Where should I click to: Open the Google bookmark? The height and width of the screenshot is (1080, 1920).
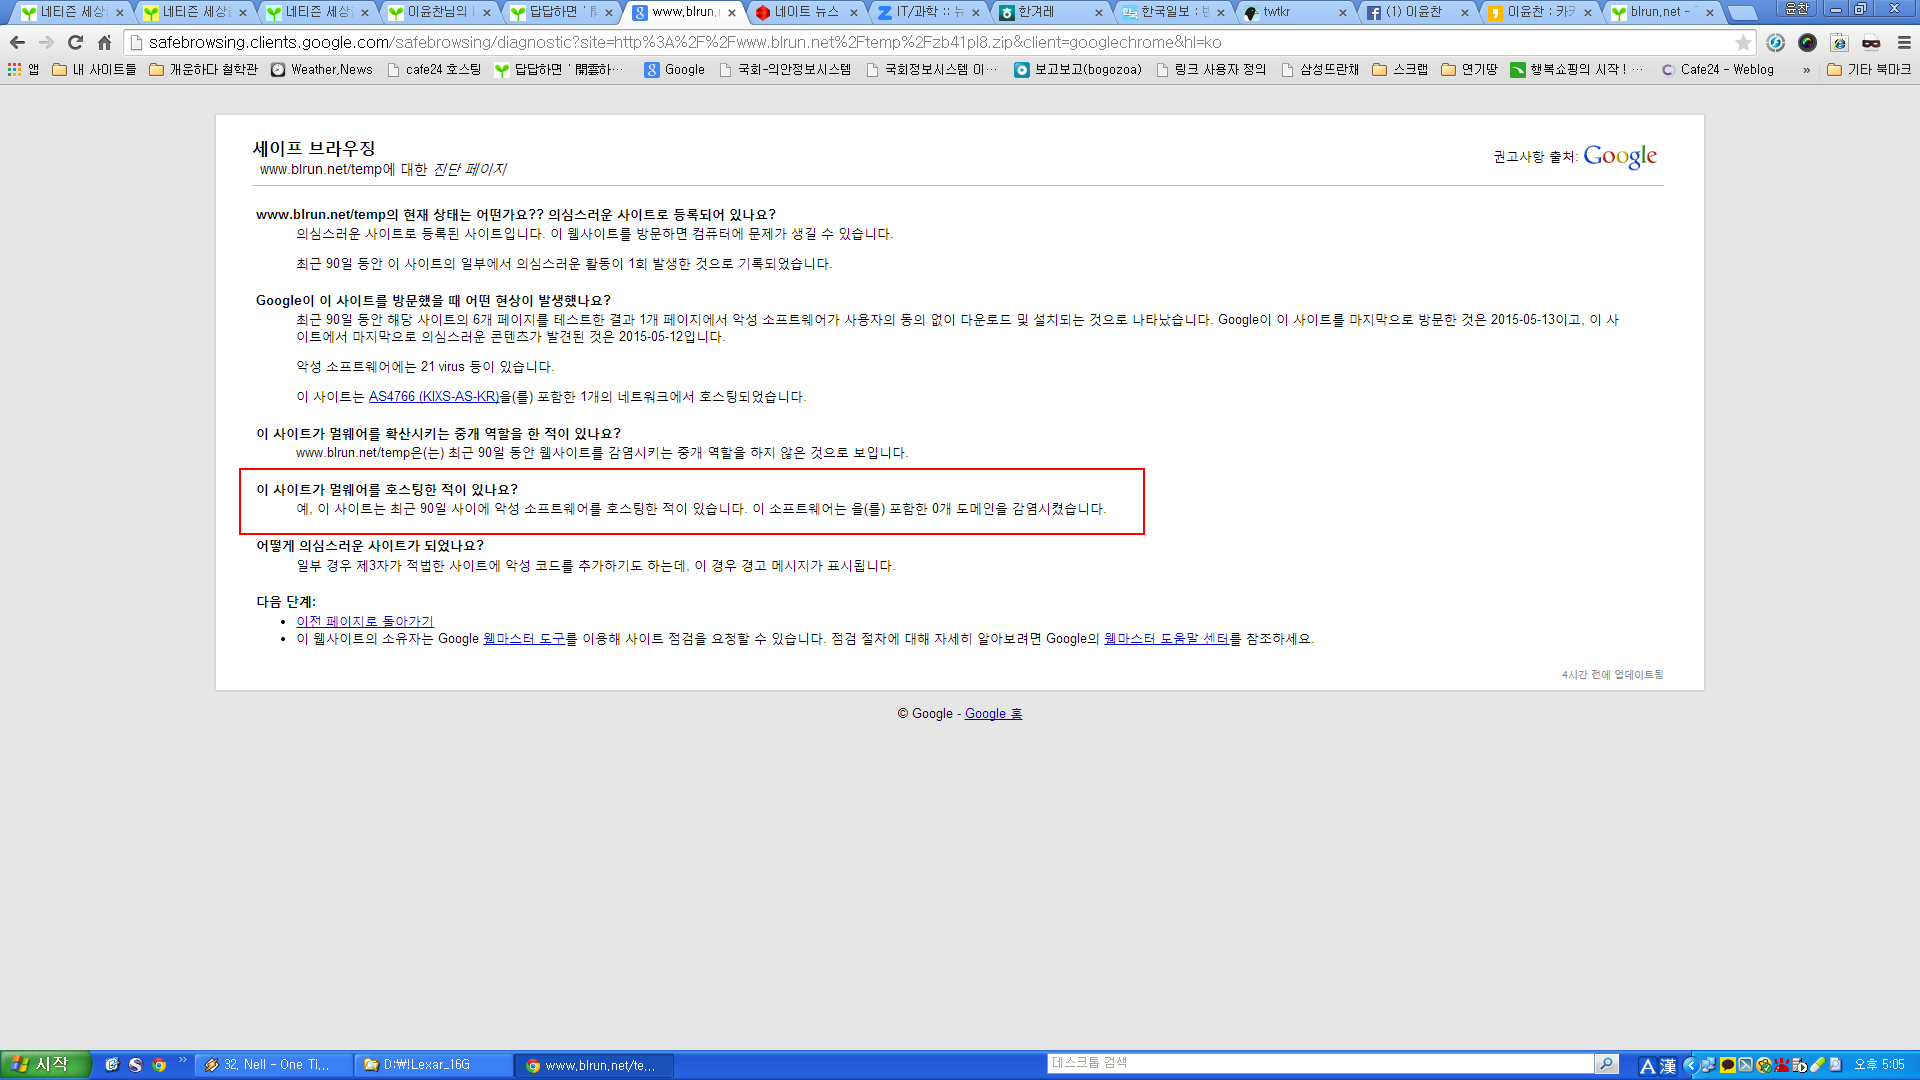(x=675, y=69)
